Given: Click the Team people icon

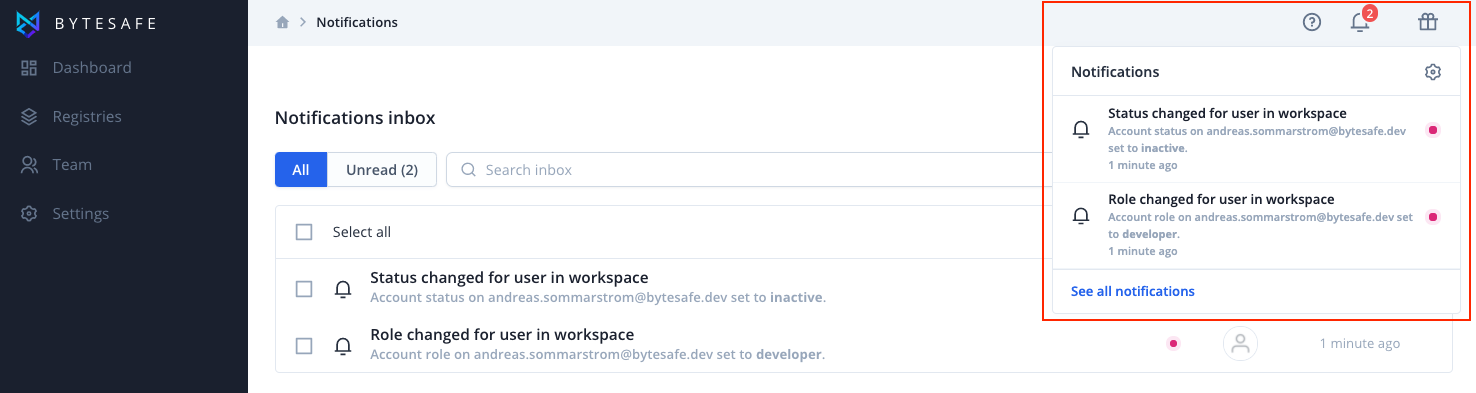Looking at the screenshot, I should pos(29,165).
